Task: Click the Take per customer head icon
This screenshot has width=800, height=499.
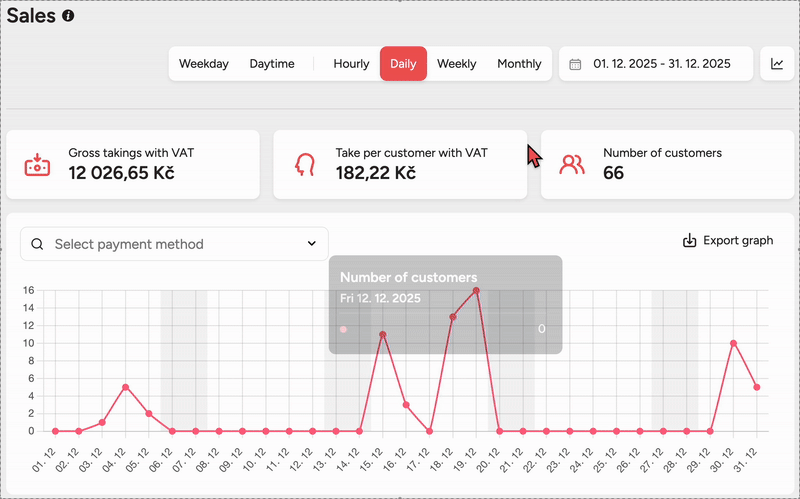Action: pyautogui.click(x=304, y=164)
